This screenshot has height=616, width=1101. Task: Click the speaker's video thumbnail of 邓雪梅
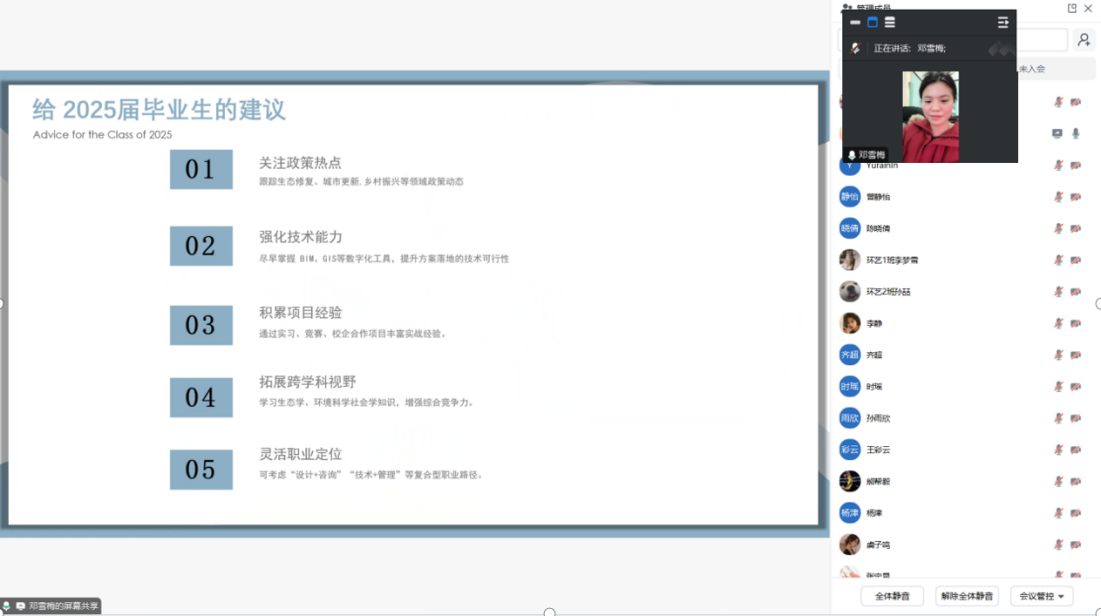(930, 115)
